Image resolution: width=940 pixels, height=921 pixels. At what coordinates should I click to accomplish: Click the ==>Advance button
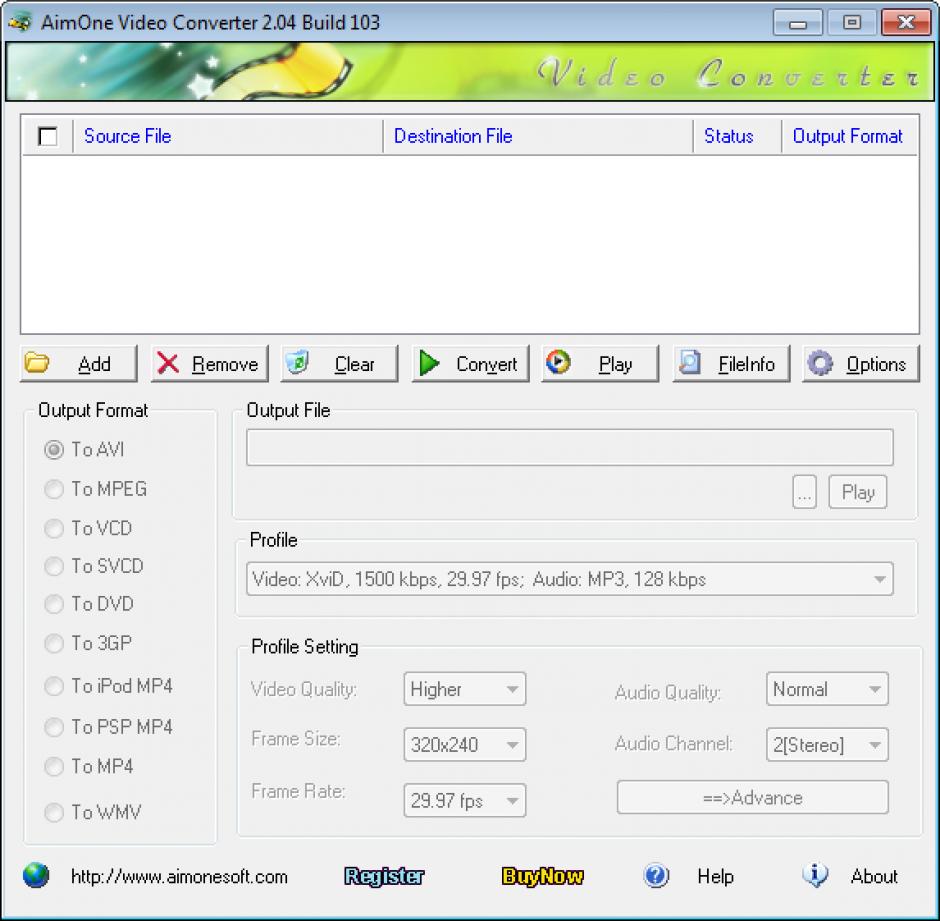[x=752, y=797]
